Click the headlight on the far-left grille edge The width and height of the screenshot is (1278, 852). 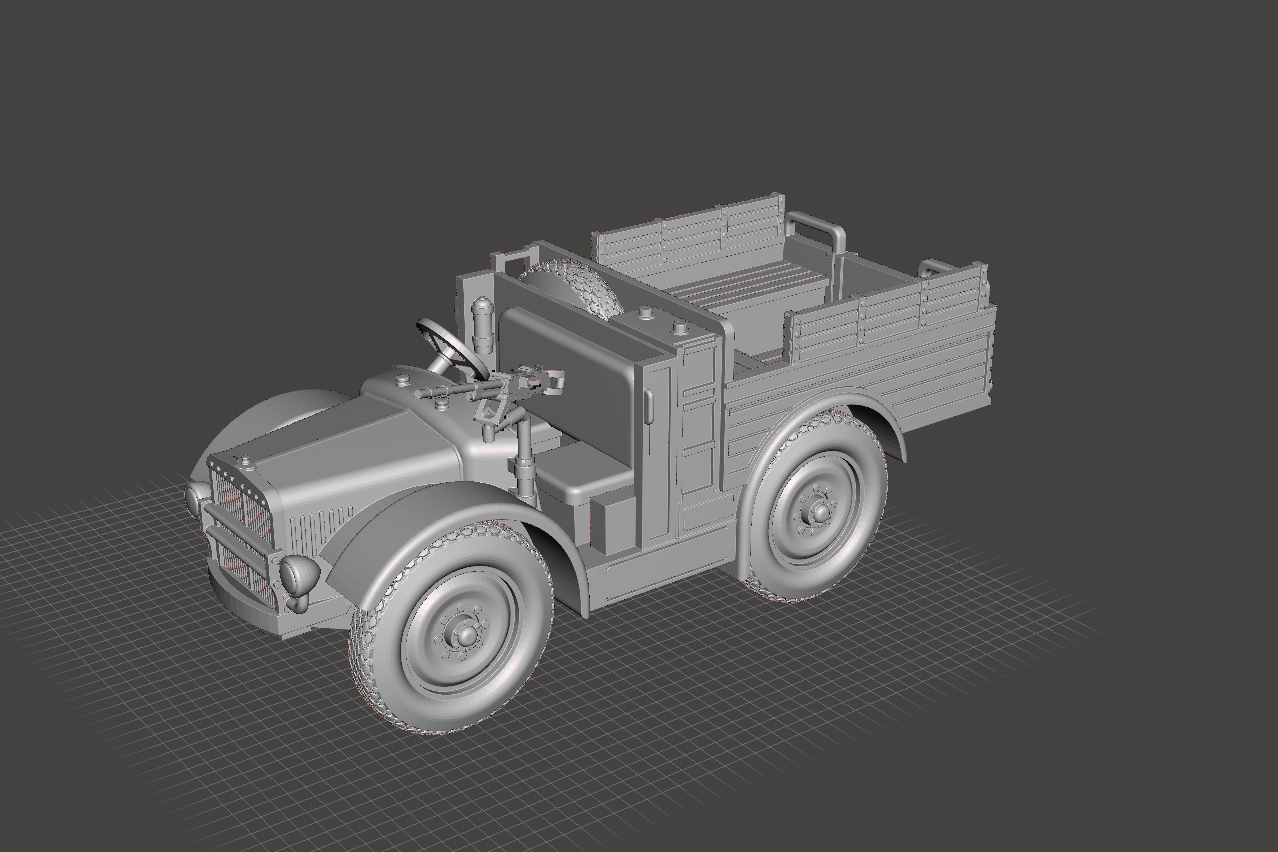[x=196, y=499]
